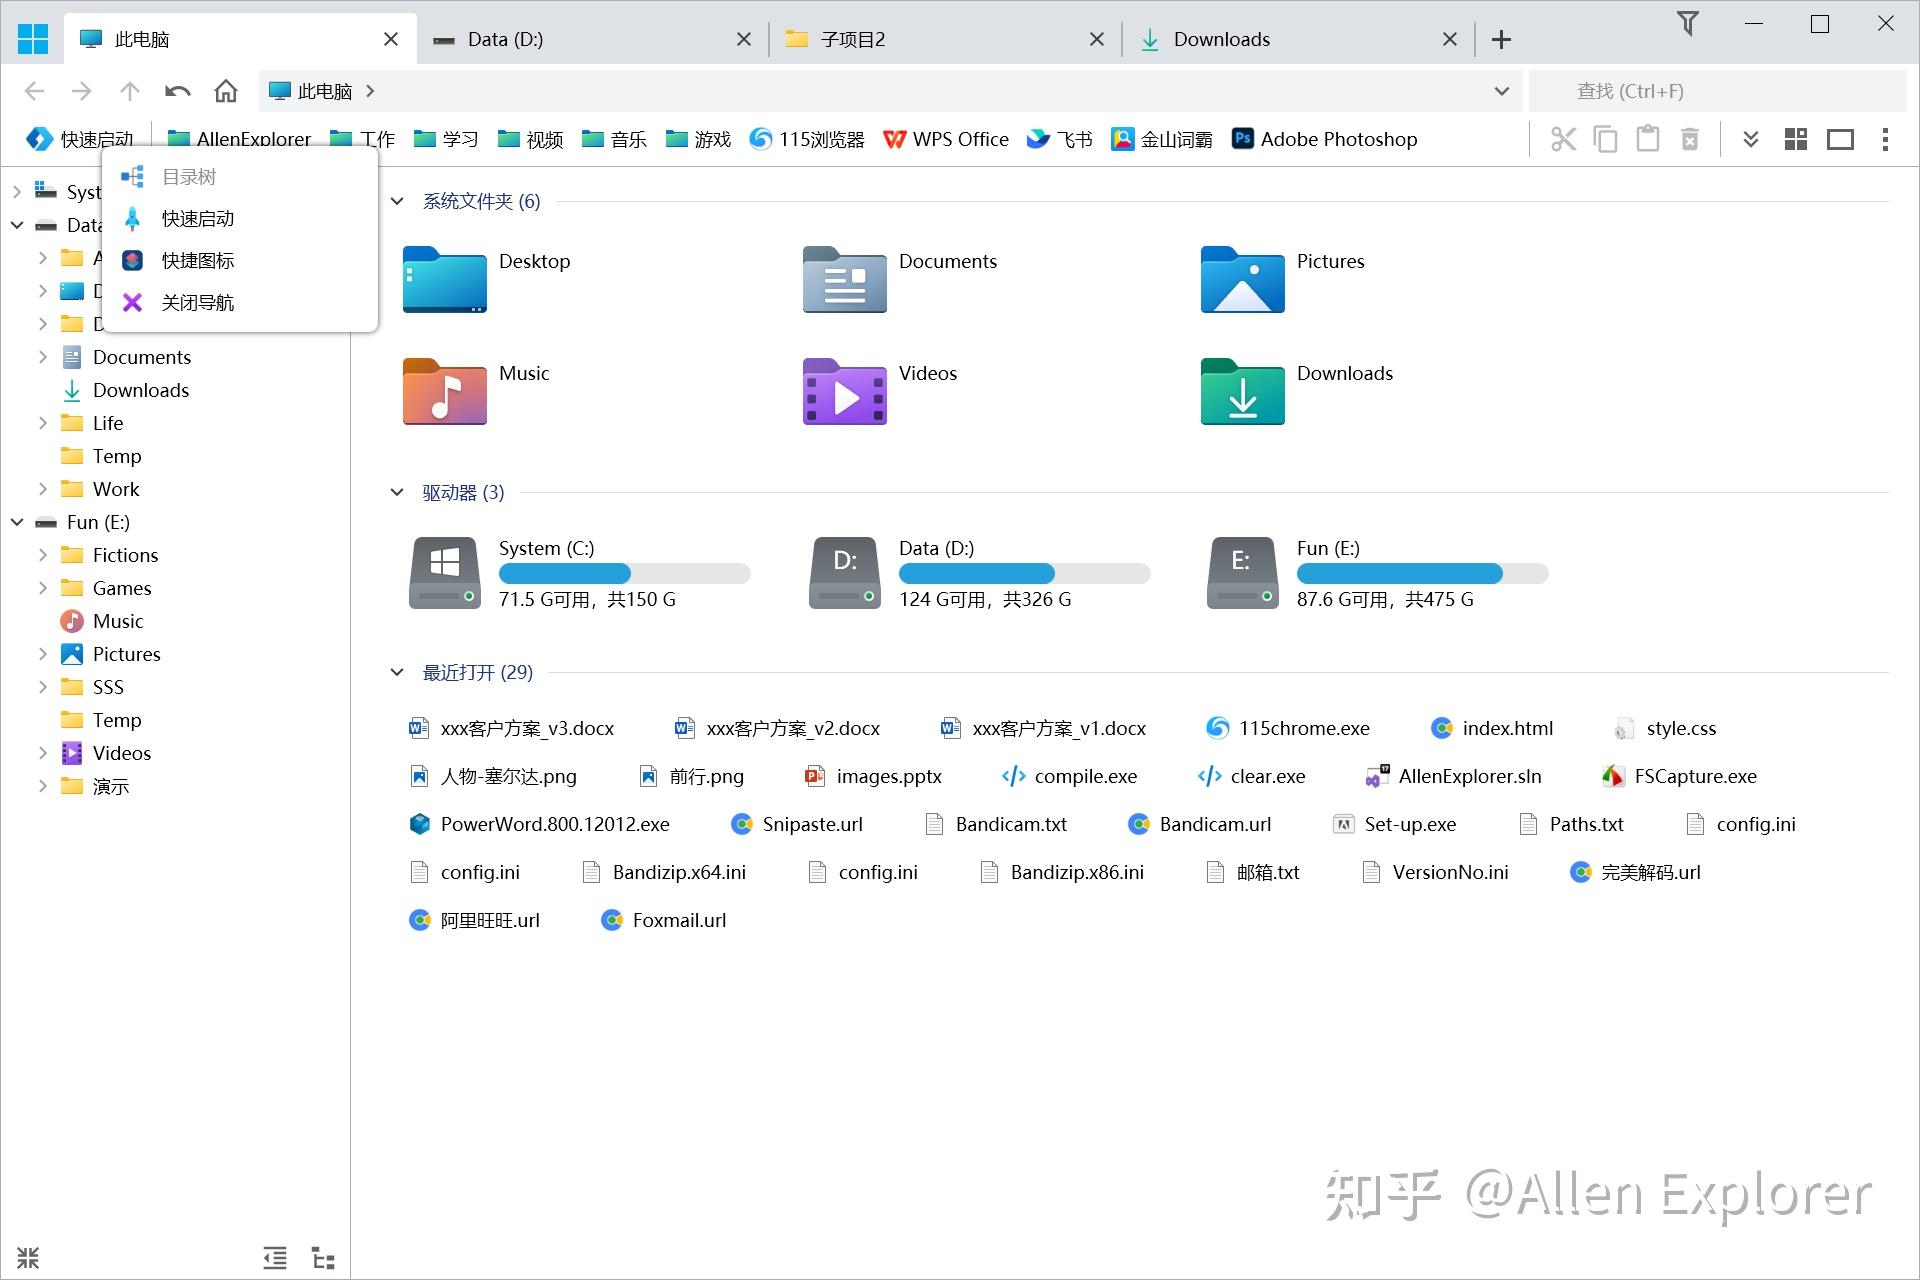
Task: Collapse the Fun (E:) drive in sidebar
Action: point(16,522)
